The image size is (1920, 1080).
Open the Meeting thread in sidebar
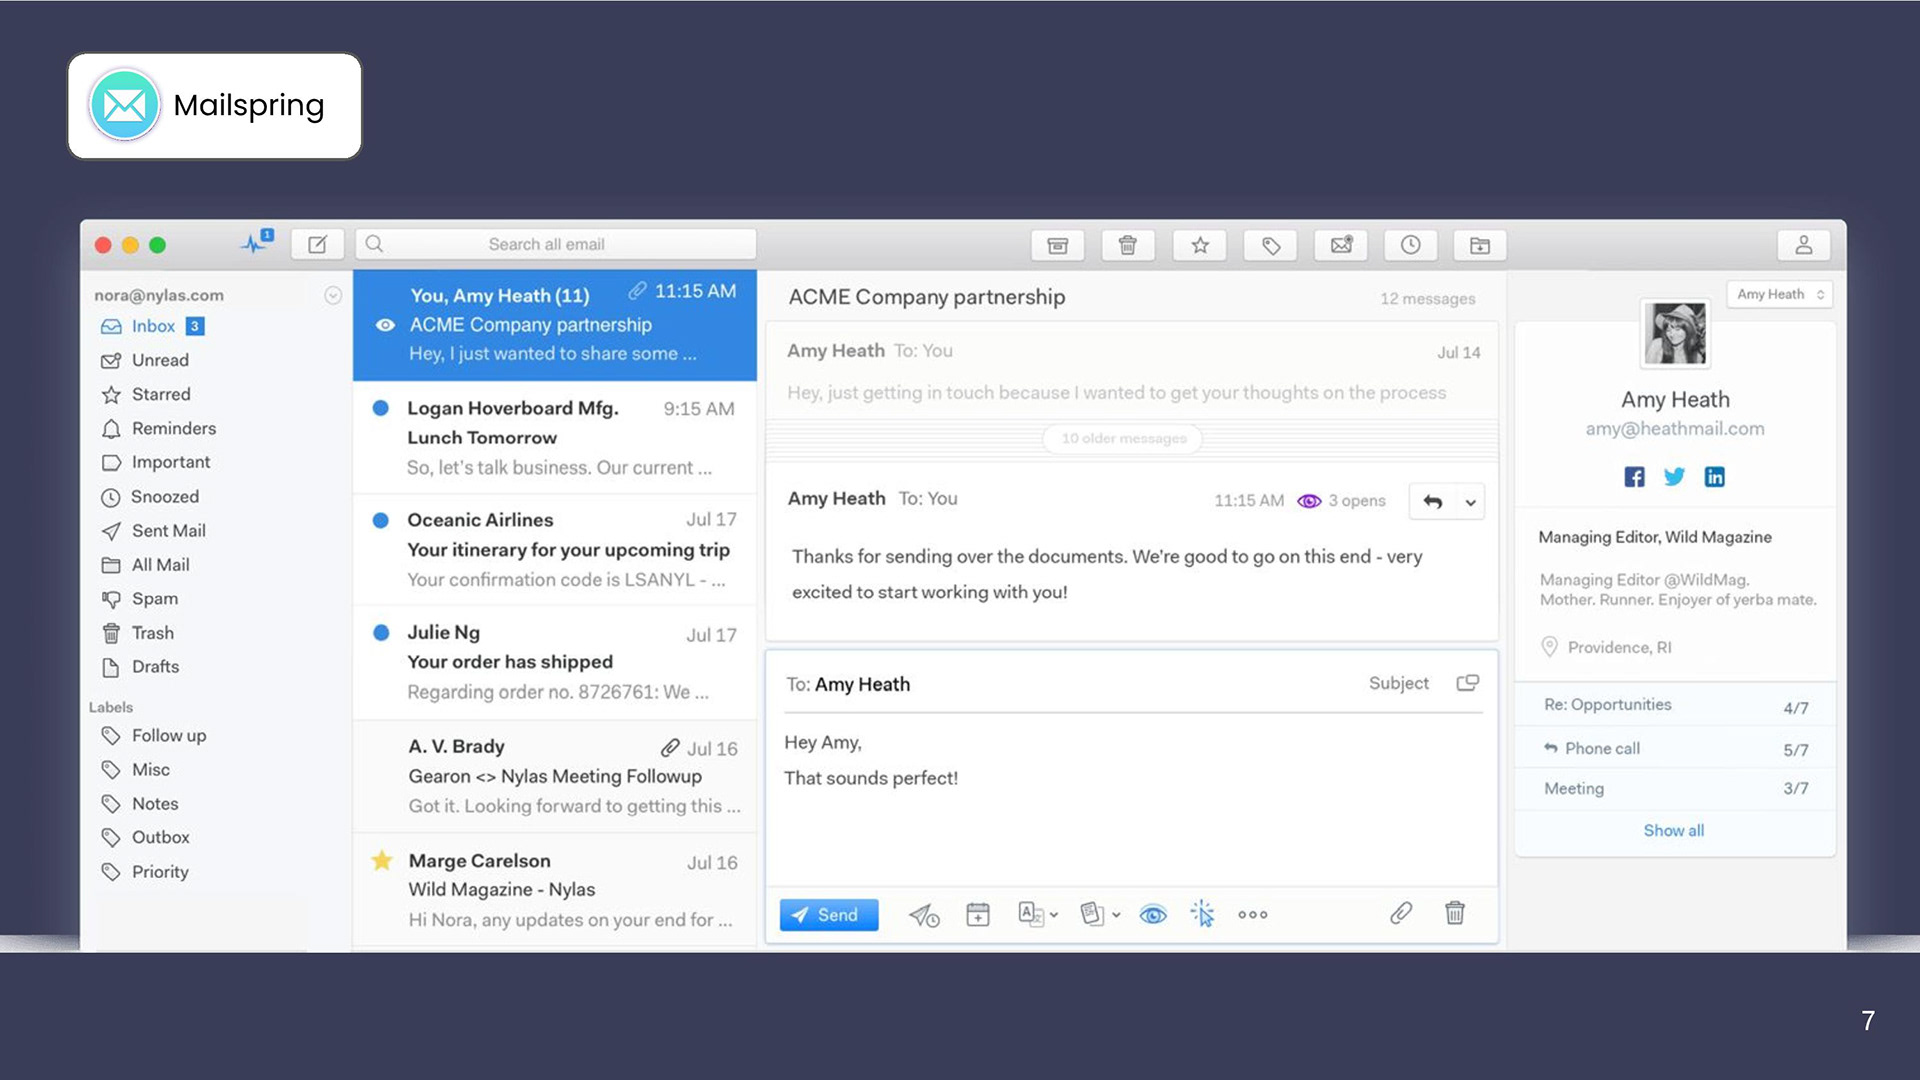click(x=1675, y=788)
